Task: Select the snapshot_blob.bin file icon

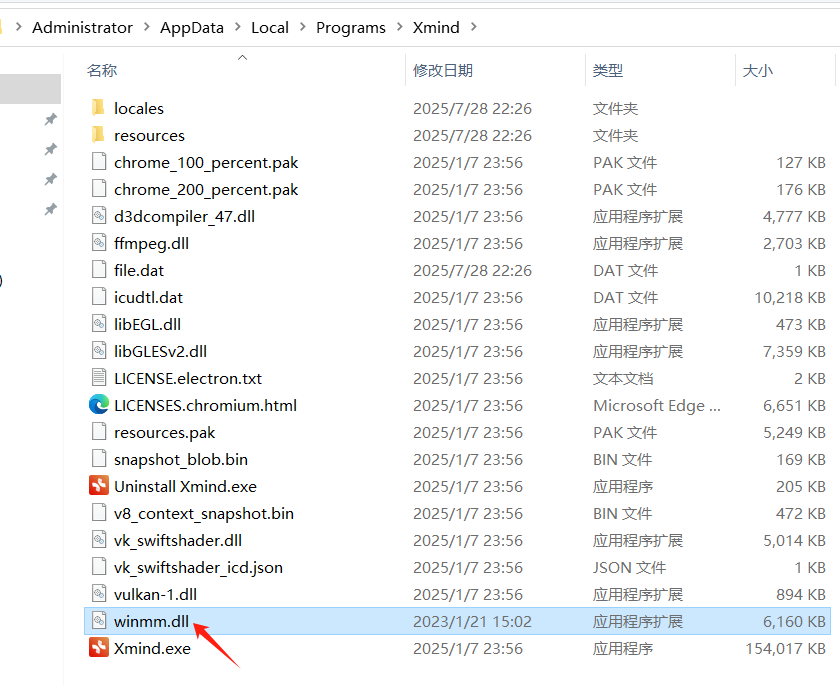Action: click(99, 458)
